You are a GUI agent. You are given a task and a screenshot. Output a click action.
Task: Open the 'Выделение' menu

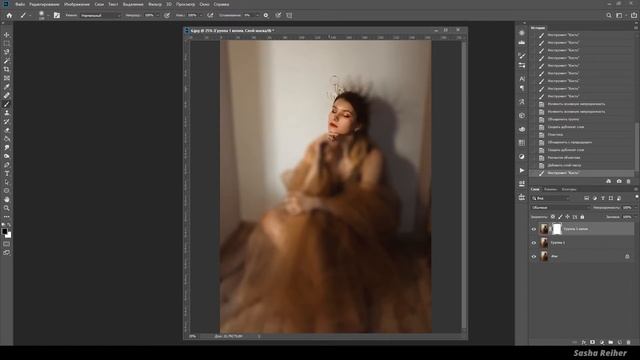point(133,4)
